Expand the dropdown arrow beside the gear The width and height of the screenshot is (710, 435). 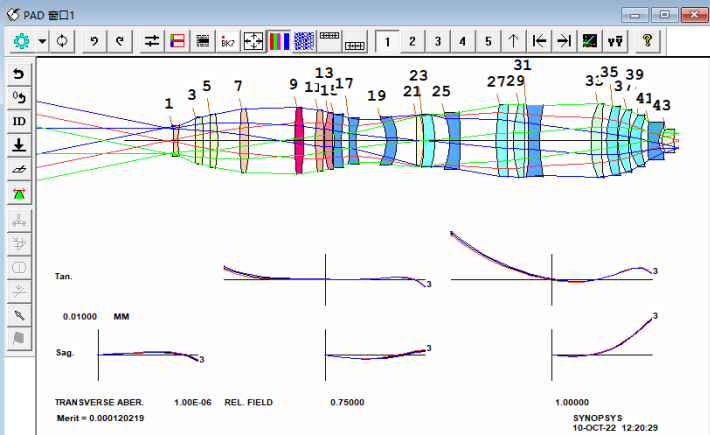(x=42, y=42)
